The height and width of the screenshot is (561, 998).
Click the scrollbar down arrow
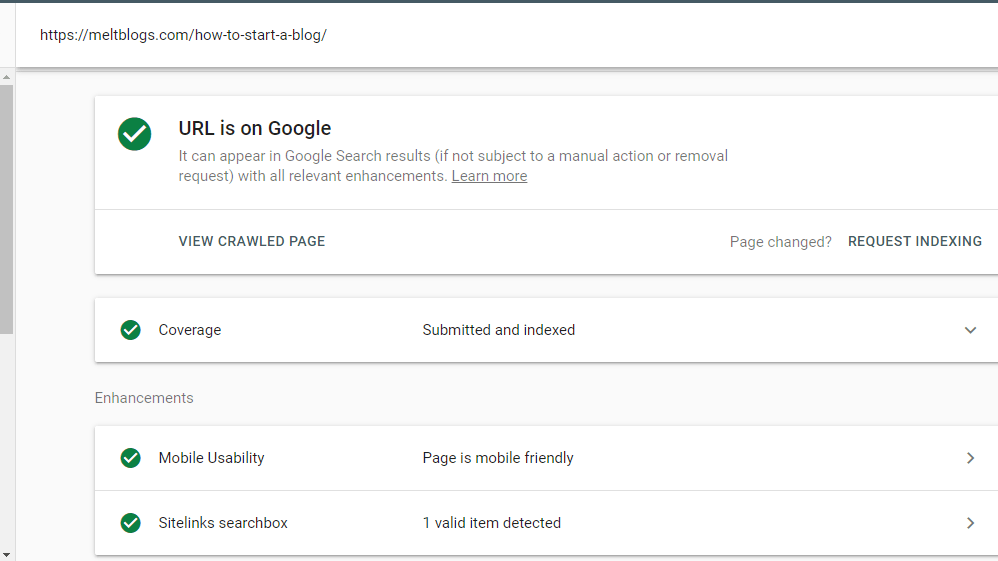[6, 555]
